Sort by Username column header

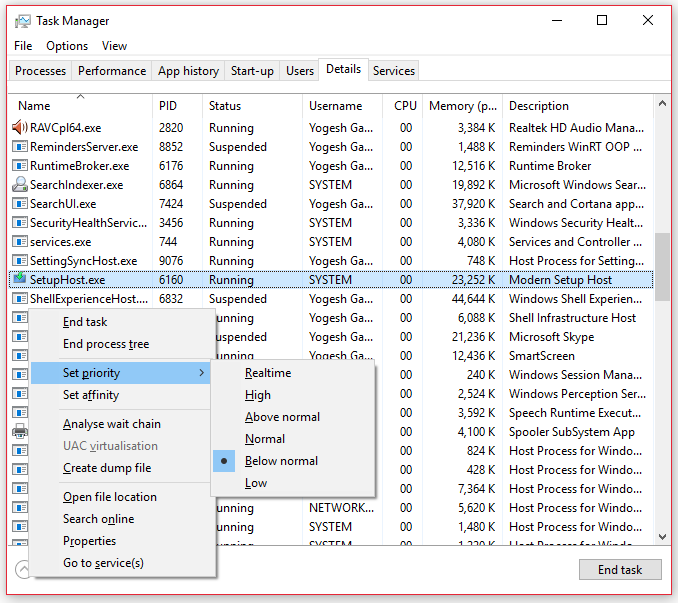(x=342, y=105)
